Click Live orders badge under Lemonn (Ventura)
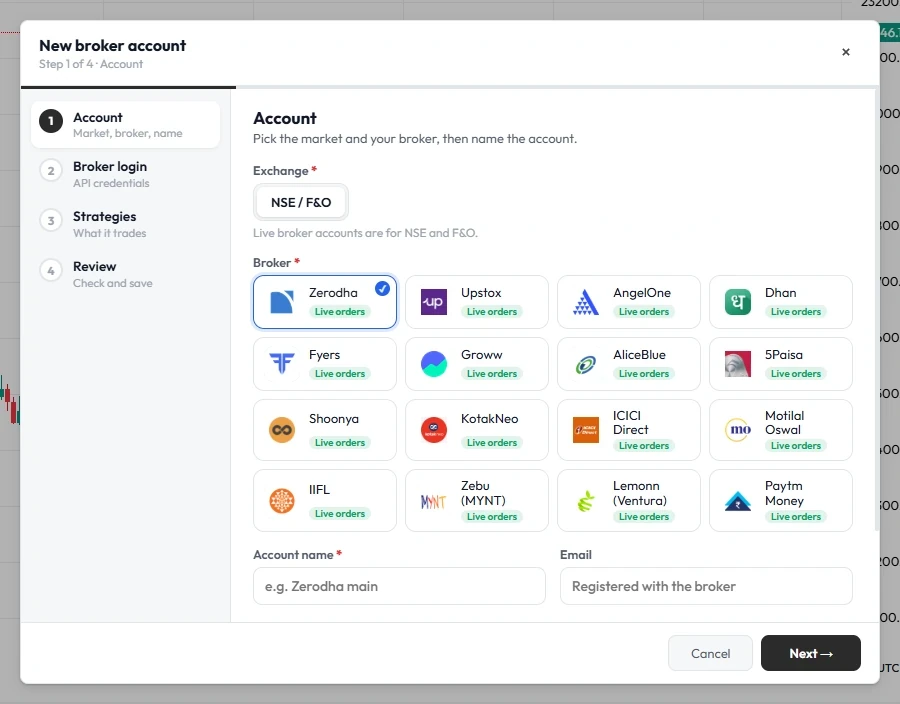The image size is (900, 704). [644, 517]
